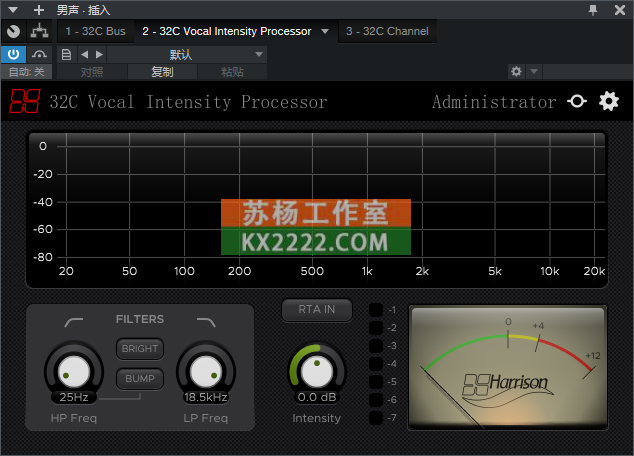Screen dimensions: 634x456
Task: Expand the Vocal Intensity Processor tab dropdown arrow
Action: click(325, 31)
